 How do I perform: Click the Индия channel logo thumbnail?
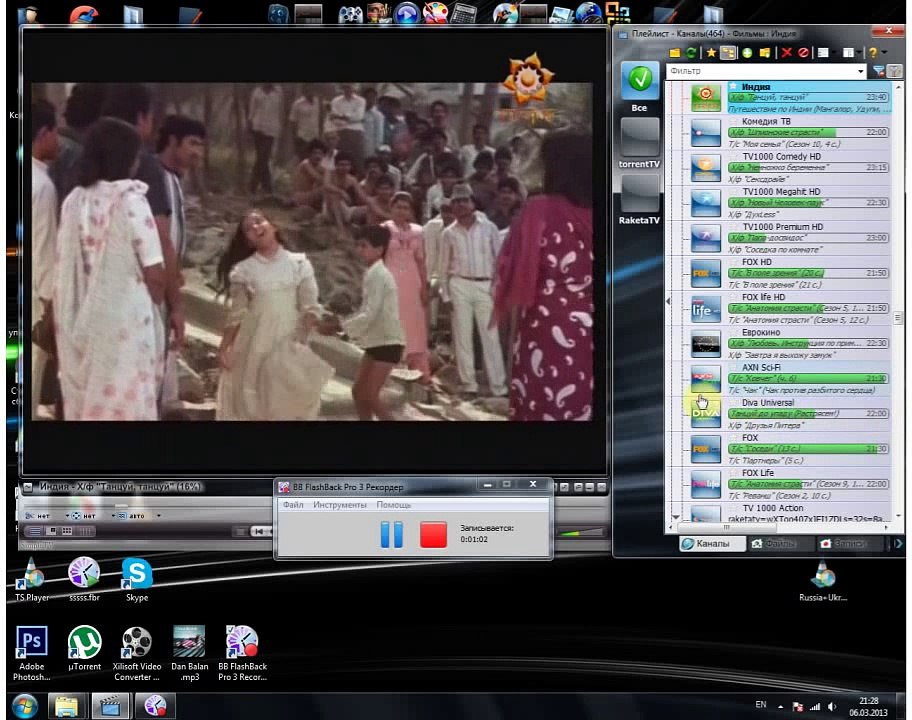[706, 98]
